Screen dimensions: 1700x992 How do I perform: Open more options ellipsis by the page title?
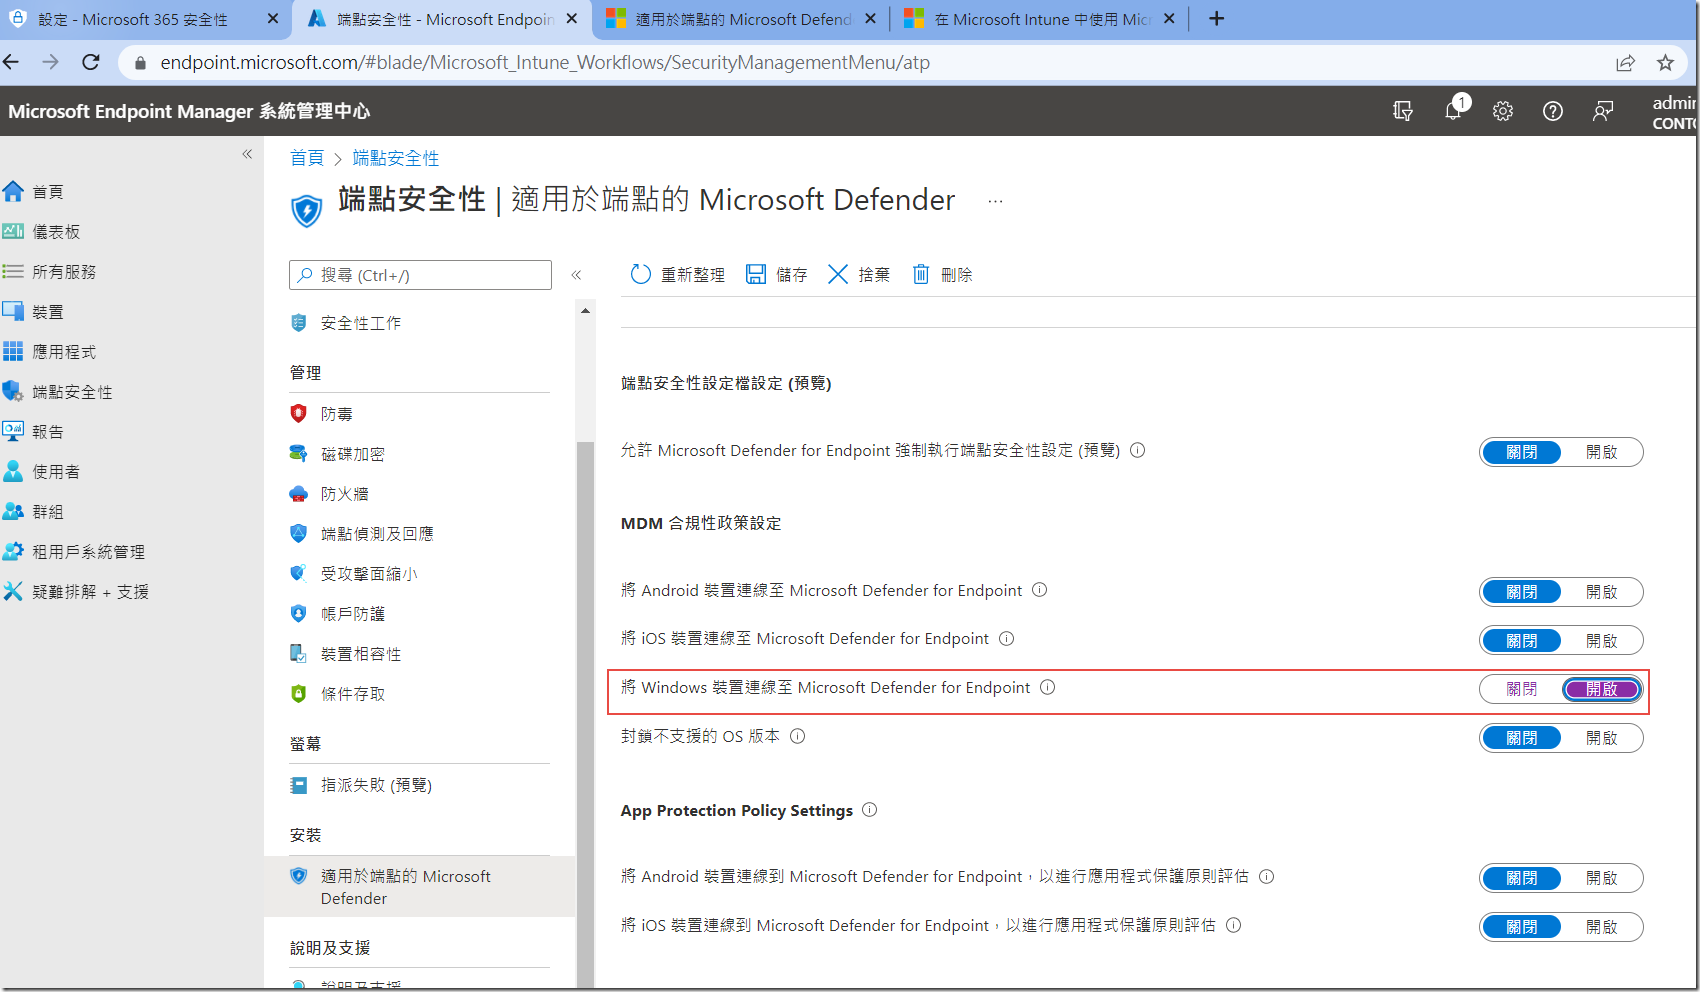coord(995,201)
